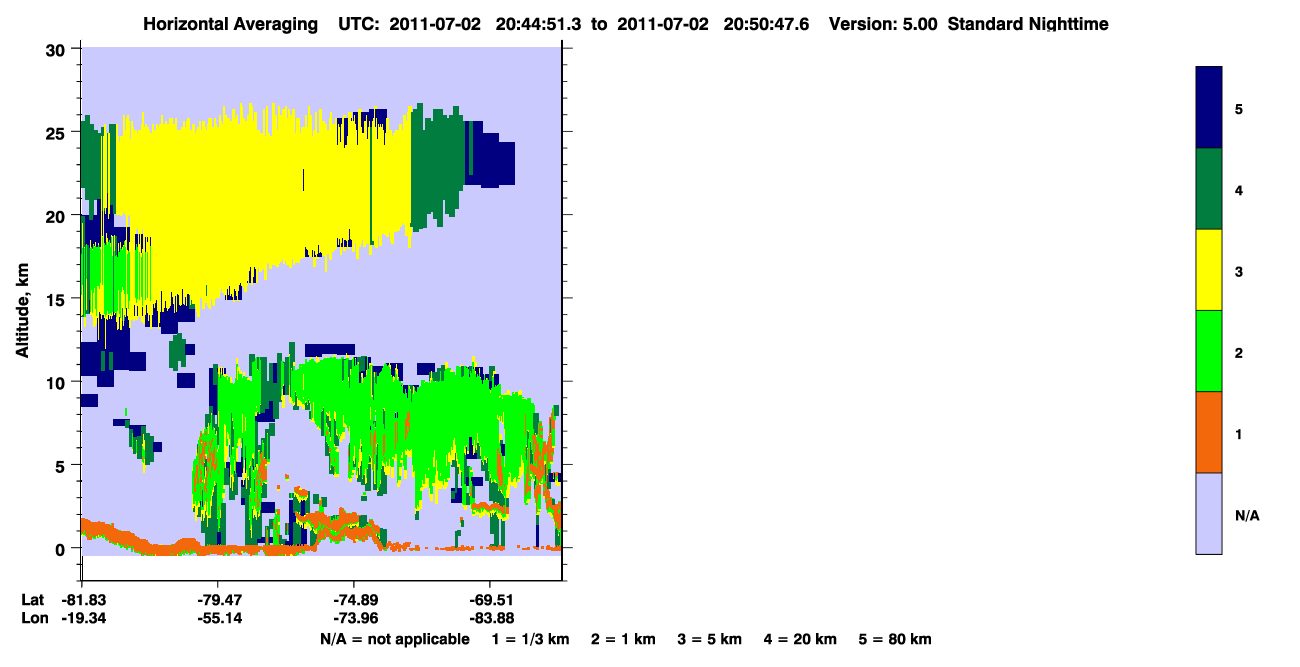The image size is (1300, 667).
Task: Click longitude value -73.96
Action: [354, 618]
